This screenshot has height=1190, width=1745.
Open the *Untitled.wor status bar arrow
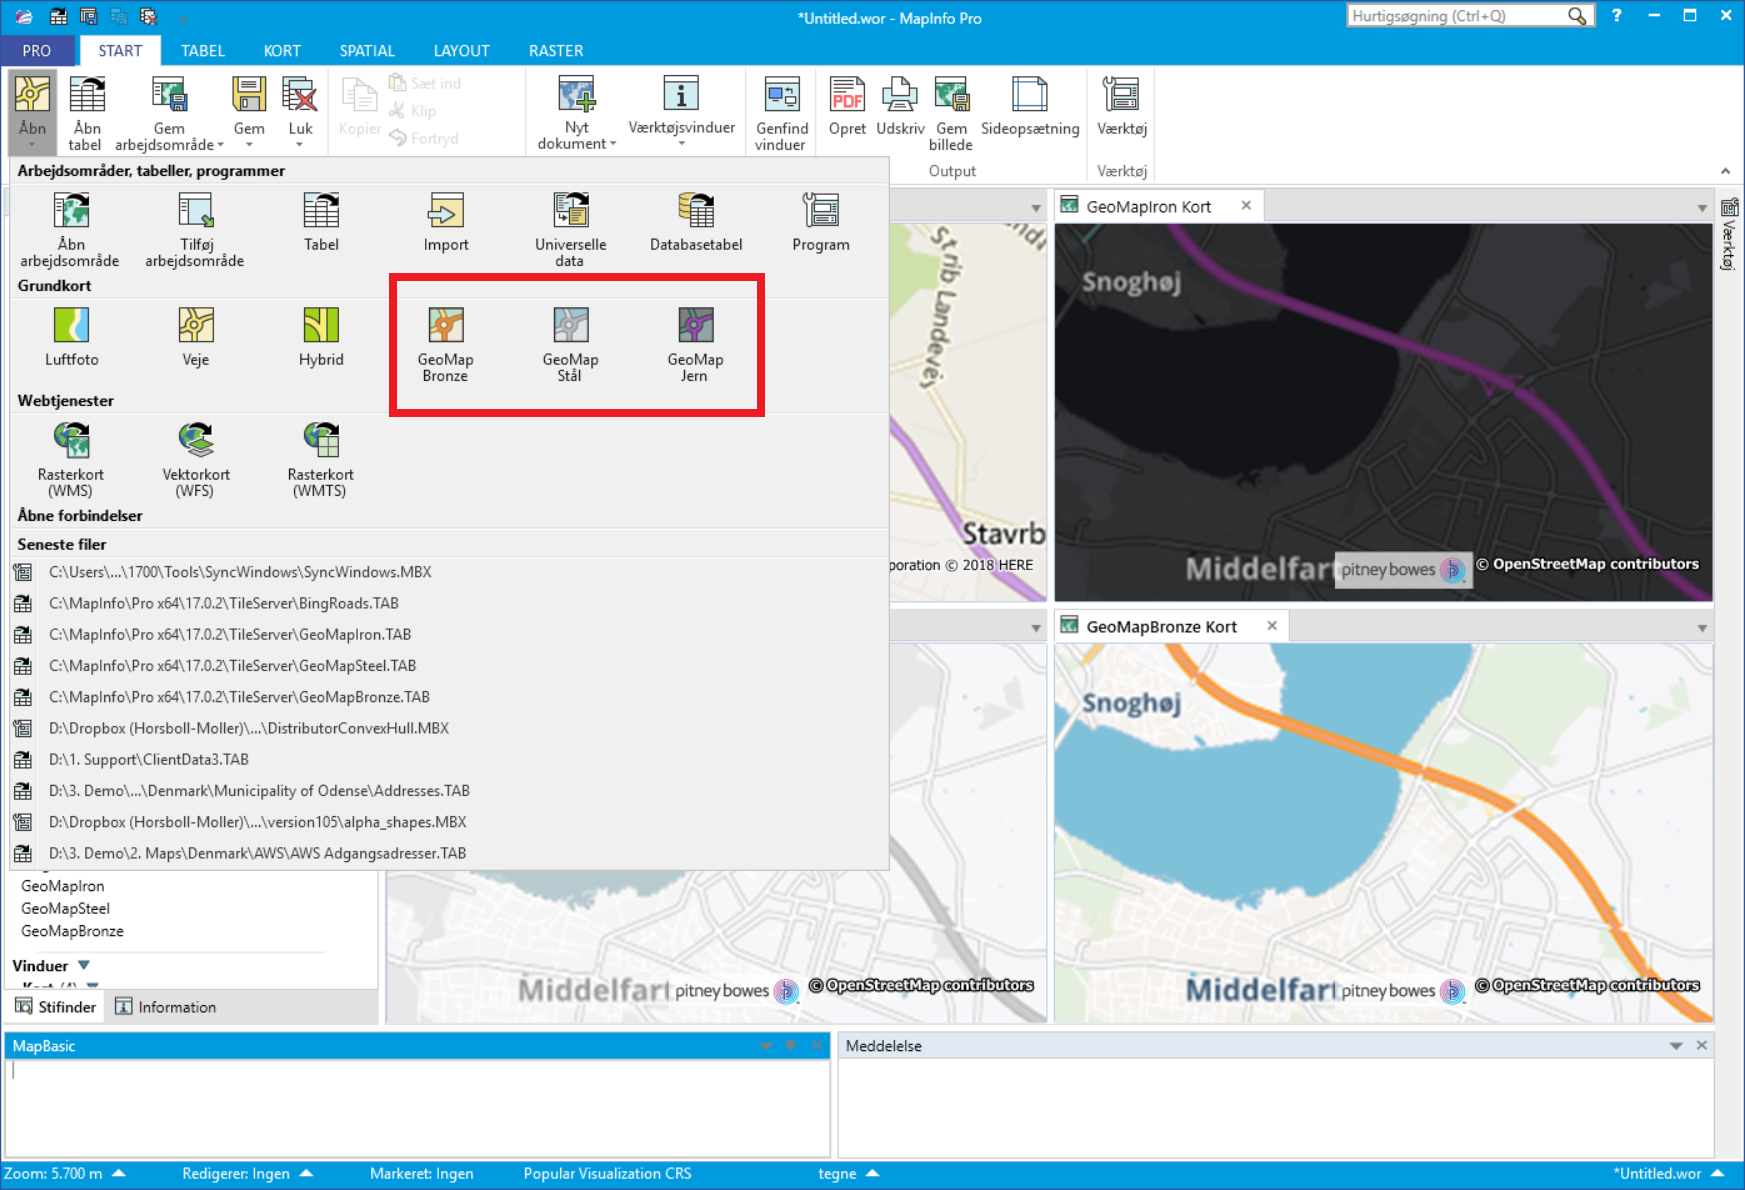1717,1173
